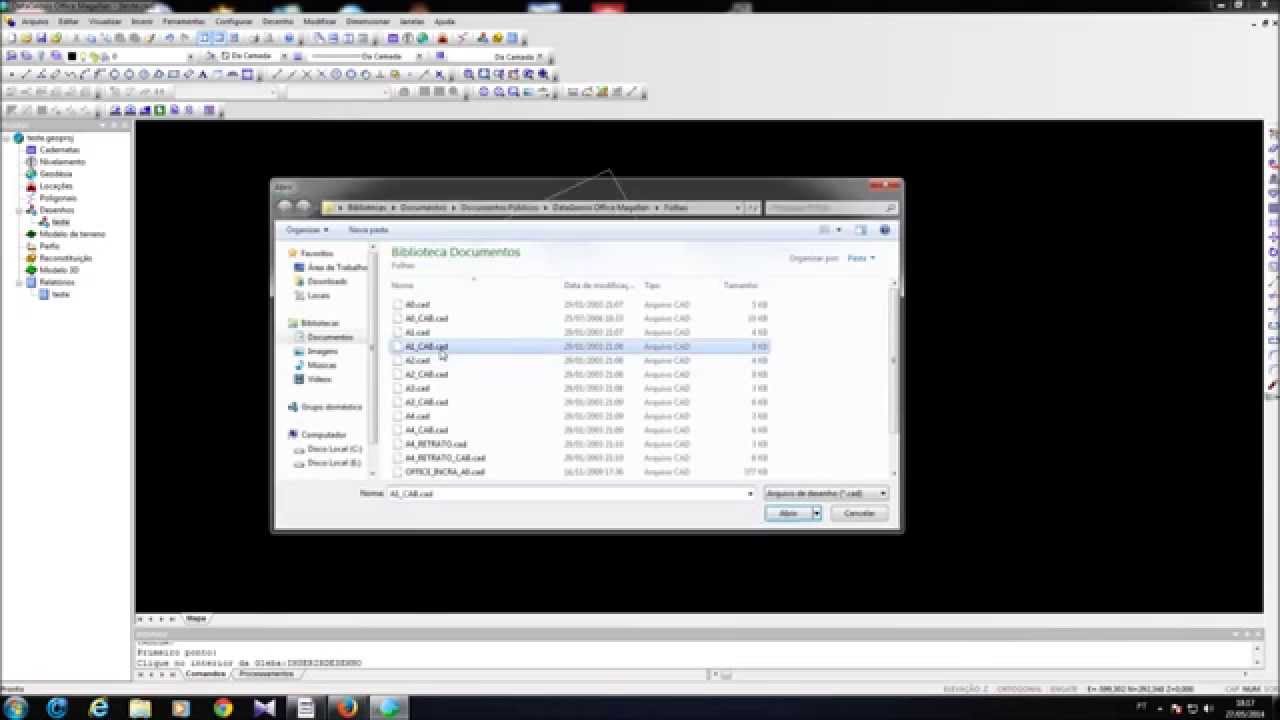The image size is (1280, 720).
Task: Click the Nivelamento icon in project tree
Action: [x=31, y=162]
